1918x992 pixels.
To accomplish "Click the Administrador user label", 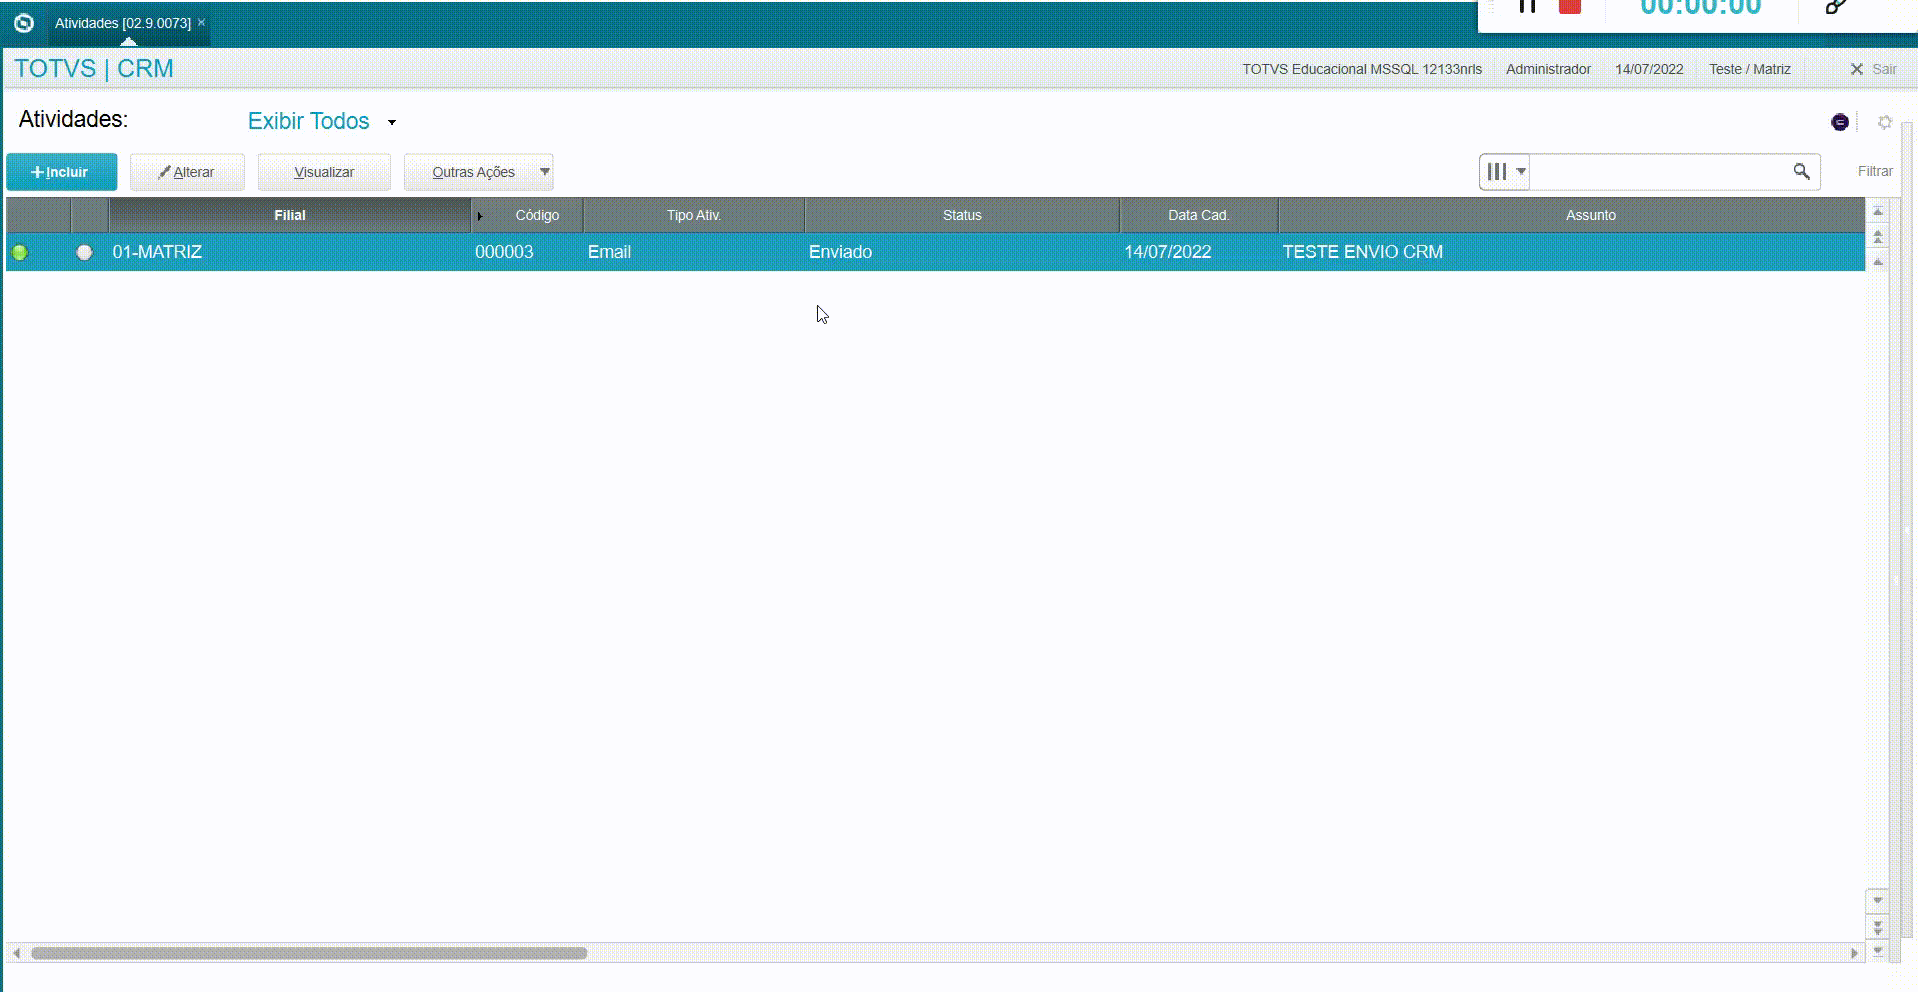I will coord(1548,69).
